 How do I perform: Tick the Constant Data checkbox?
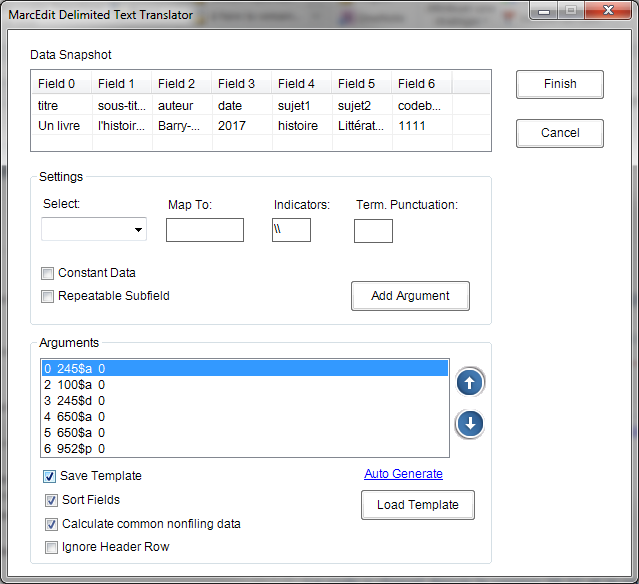tap(47, 273)
